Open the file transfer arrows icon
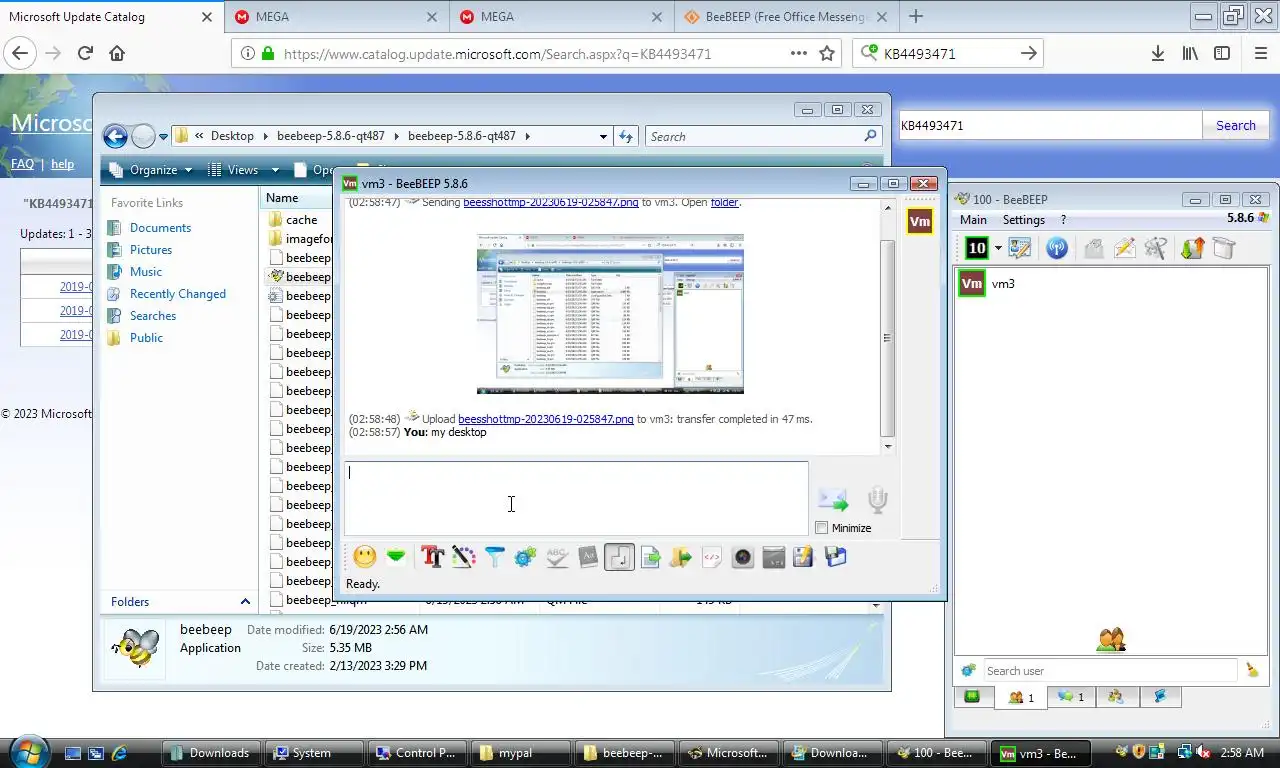The height and width of the screenshot is (768, 1280). pyautogui.click(x=1192, y=248)
